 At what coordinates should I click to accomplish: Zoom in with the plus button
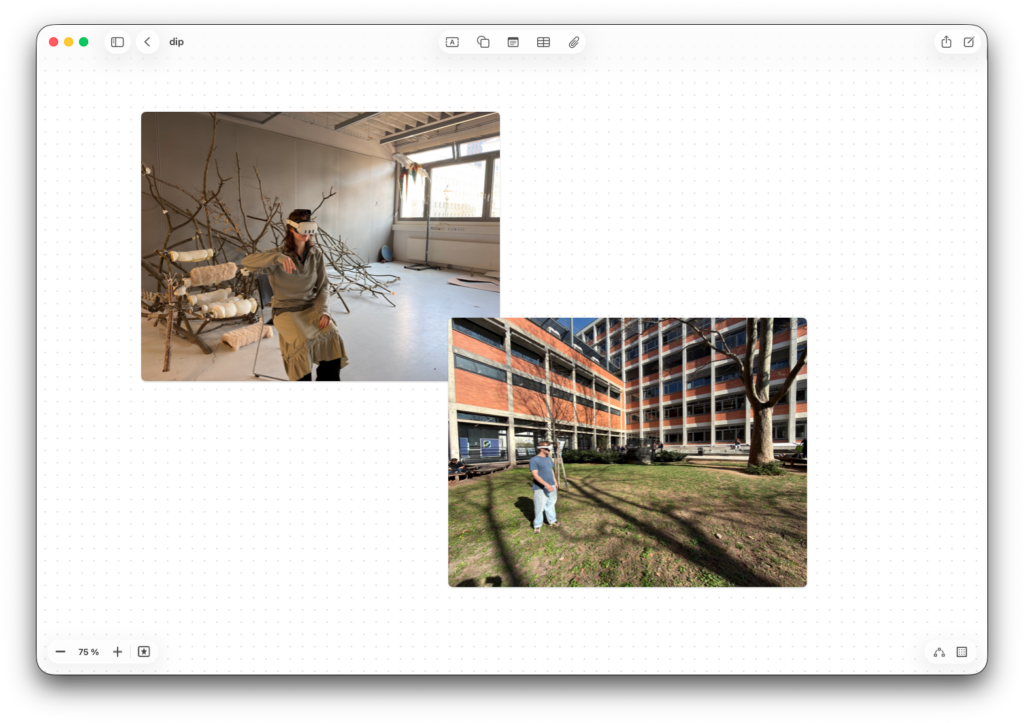point(117,652)
